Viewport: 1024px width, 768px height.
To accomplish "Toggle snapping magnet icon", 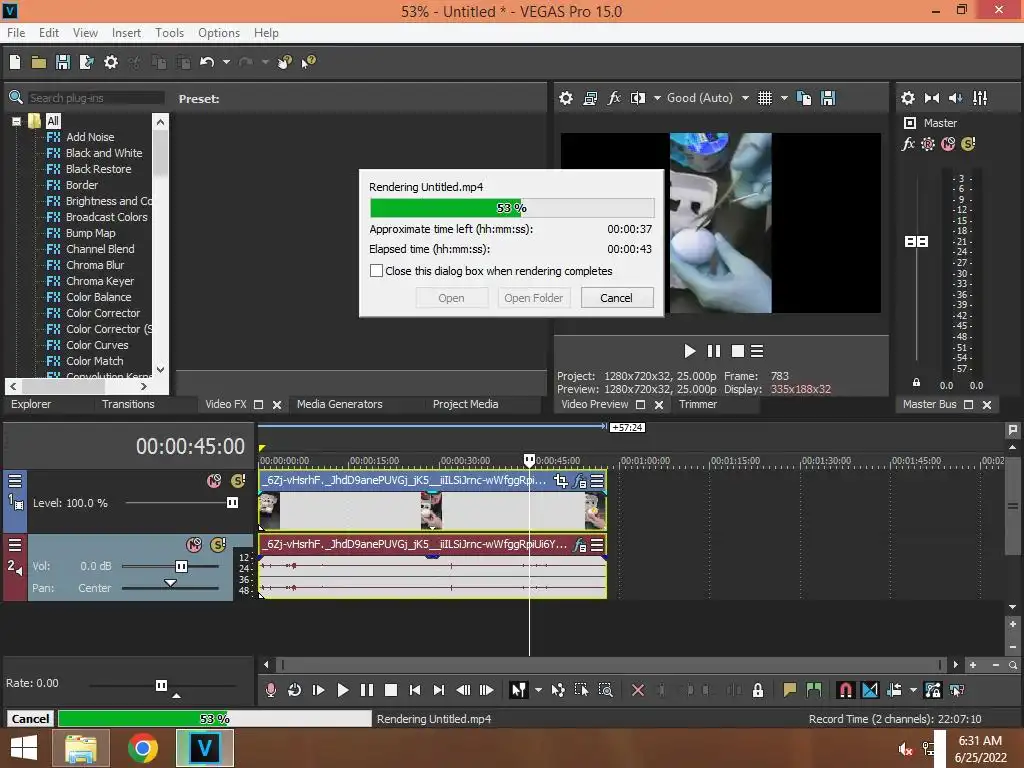I will pyautogui.click(x=846, y=690).
